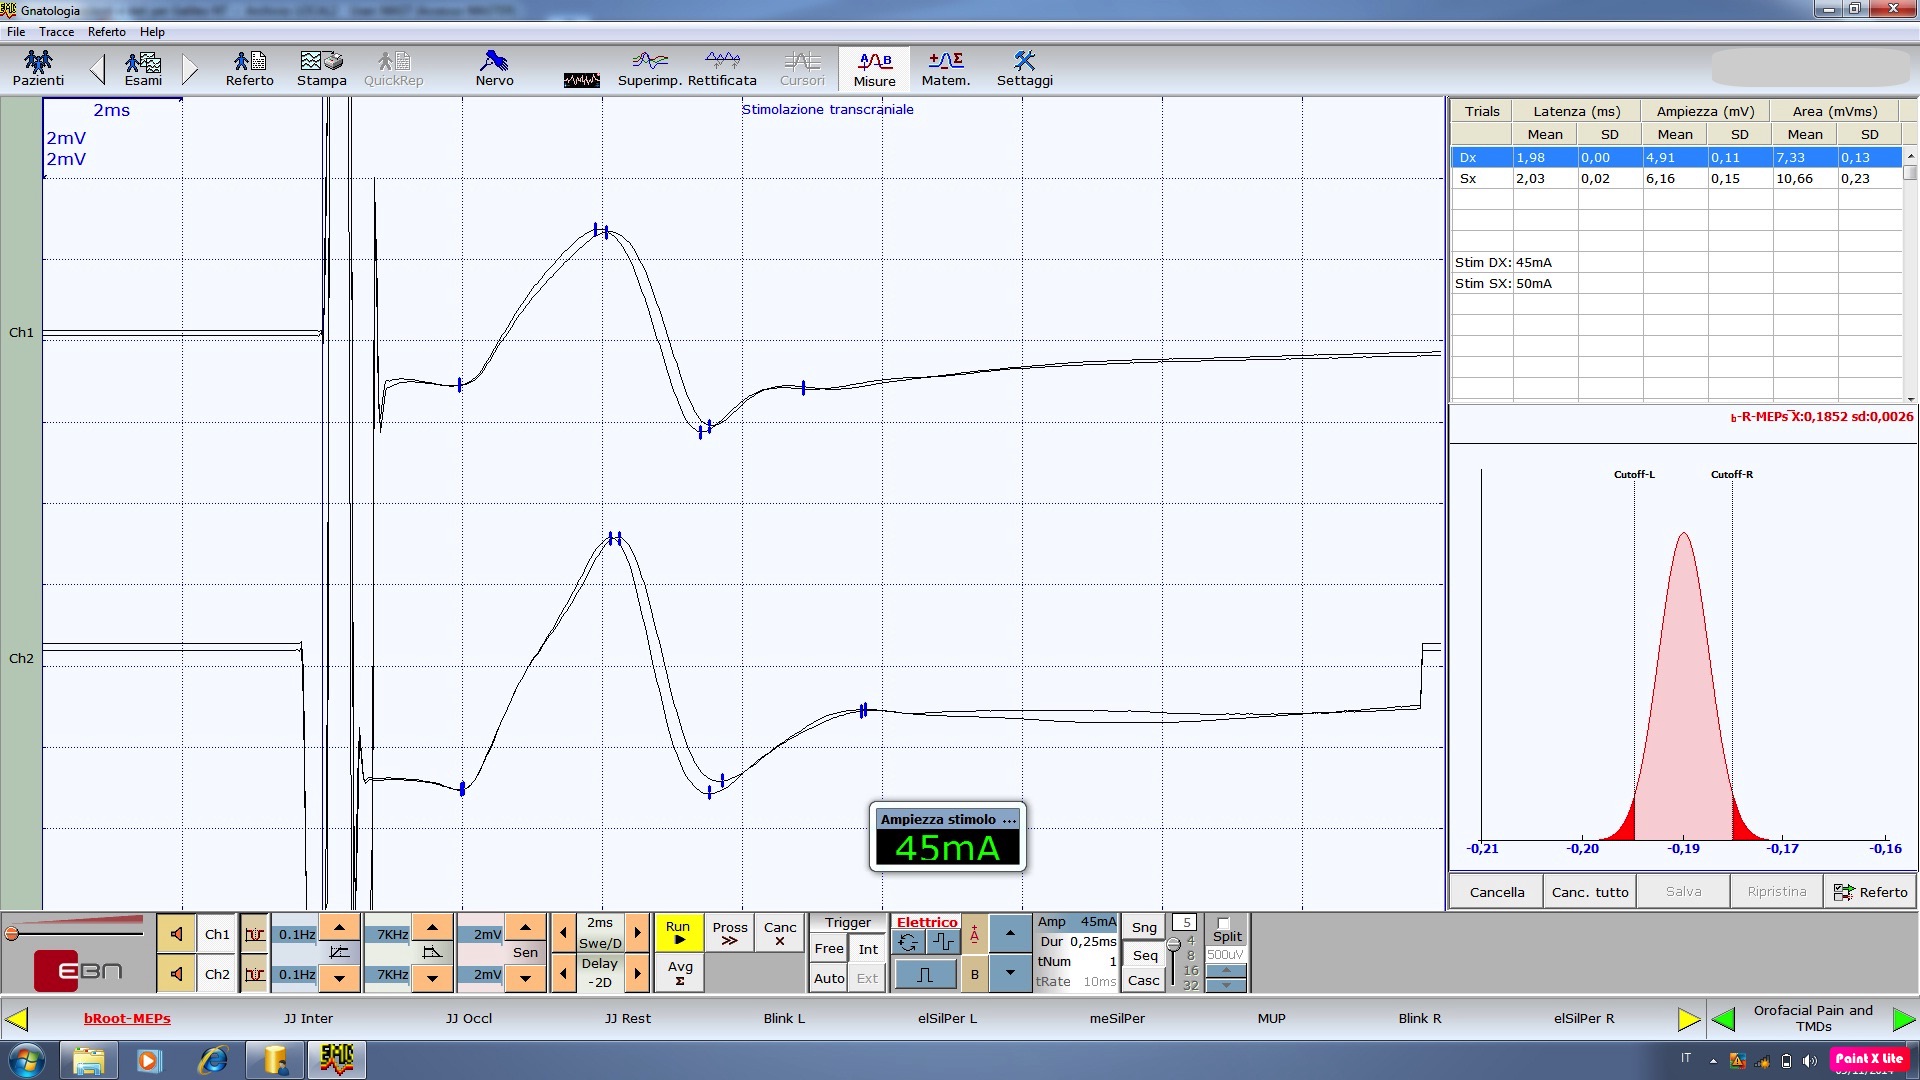Toggle the Auto trigger option
The image size is (1920, 1080).
coord(828,979)
